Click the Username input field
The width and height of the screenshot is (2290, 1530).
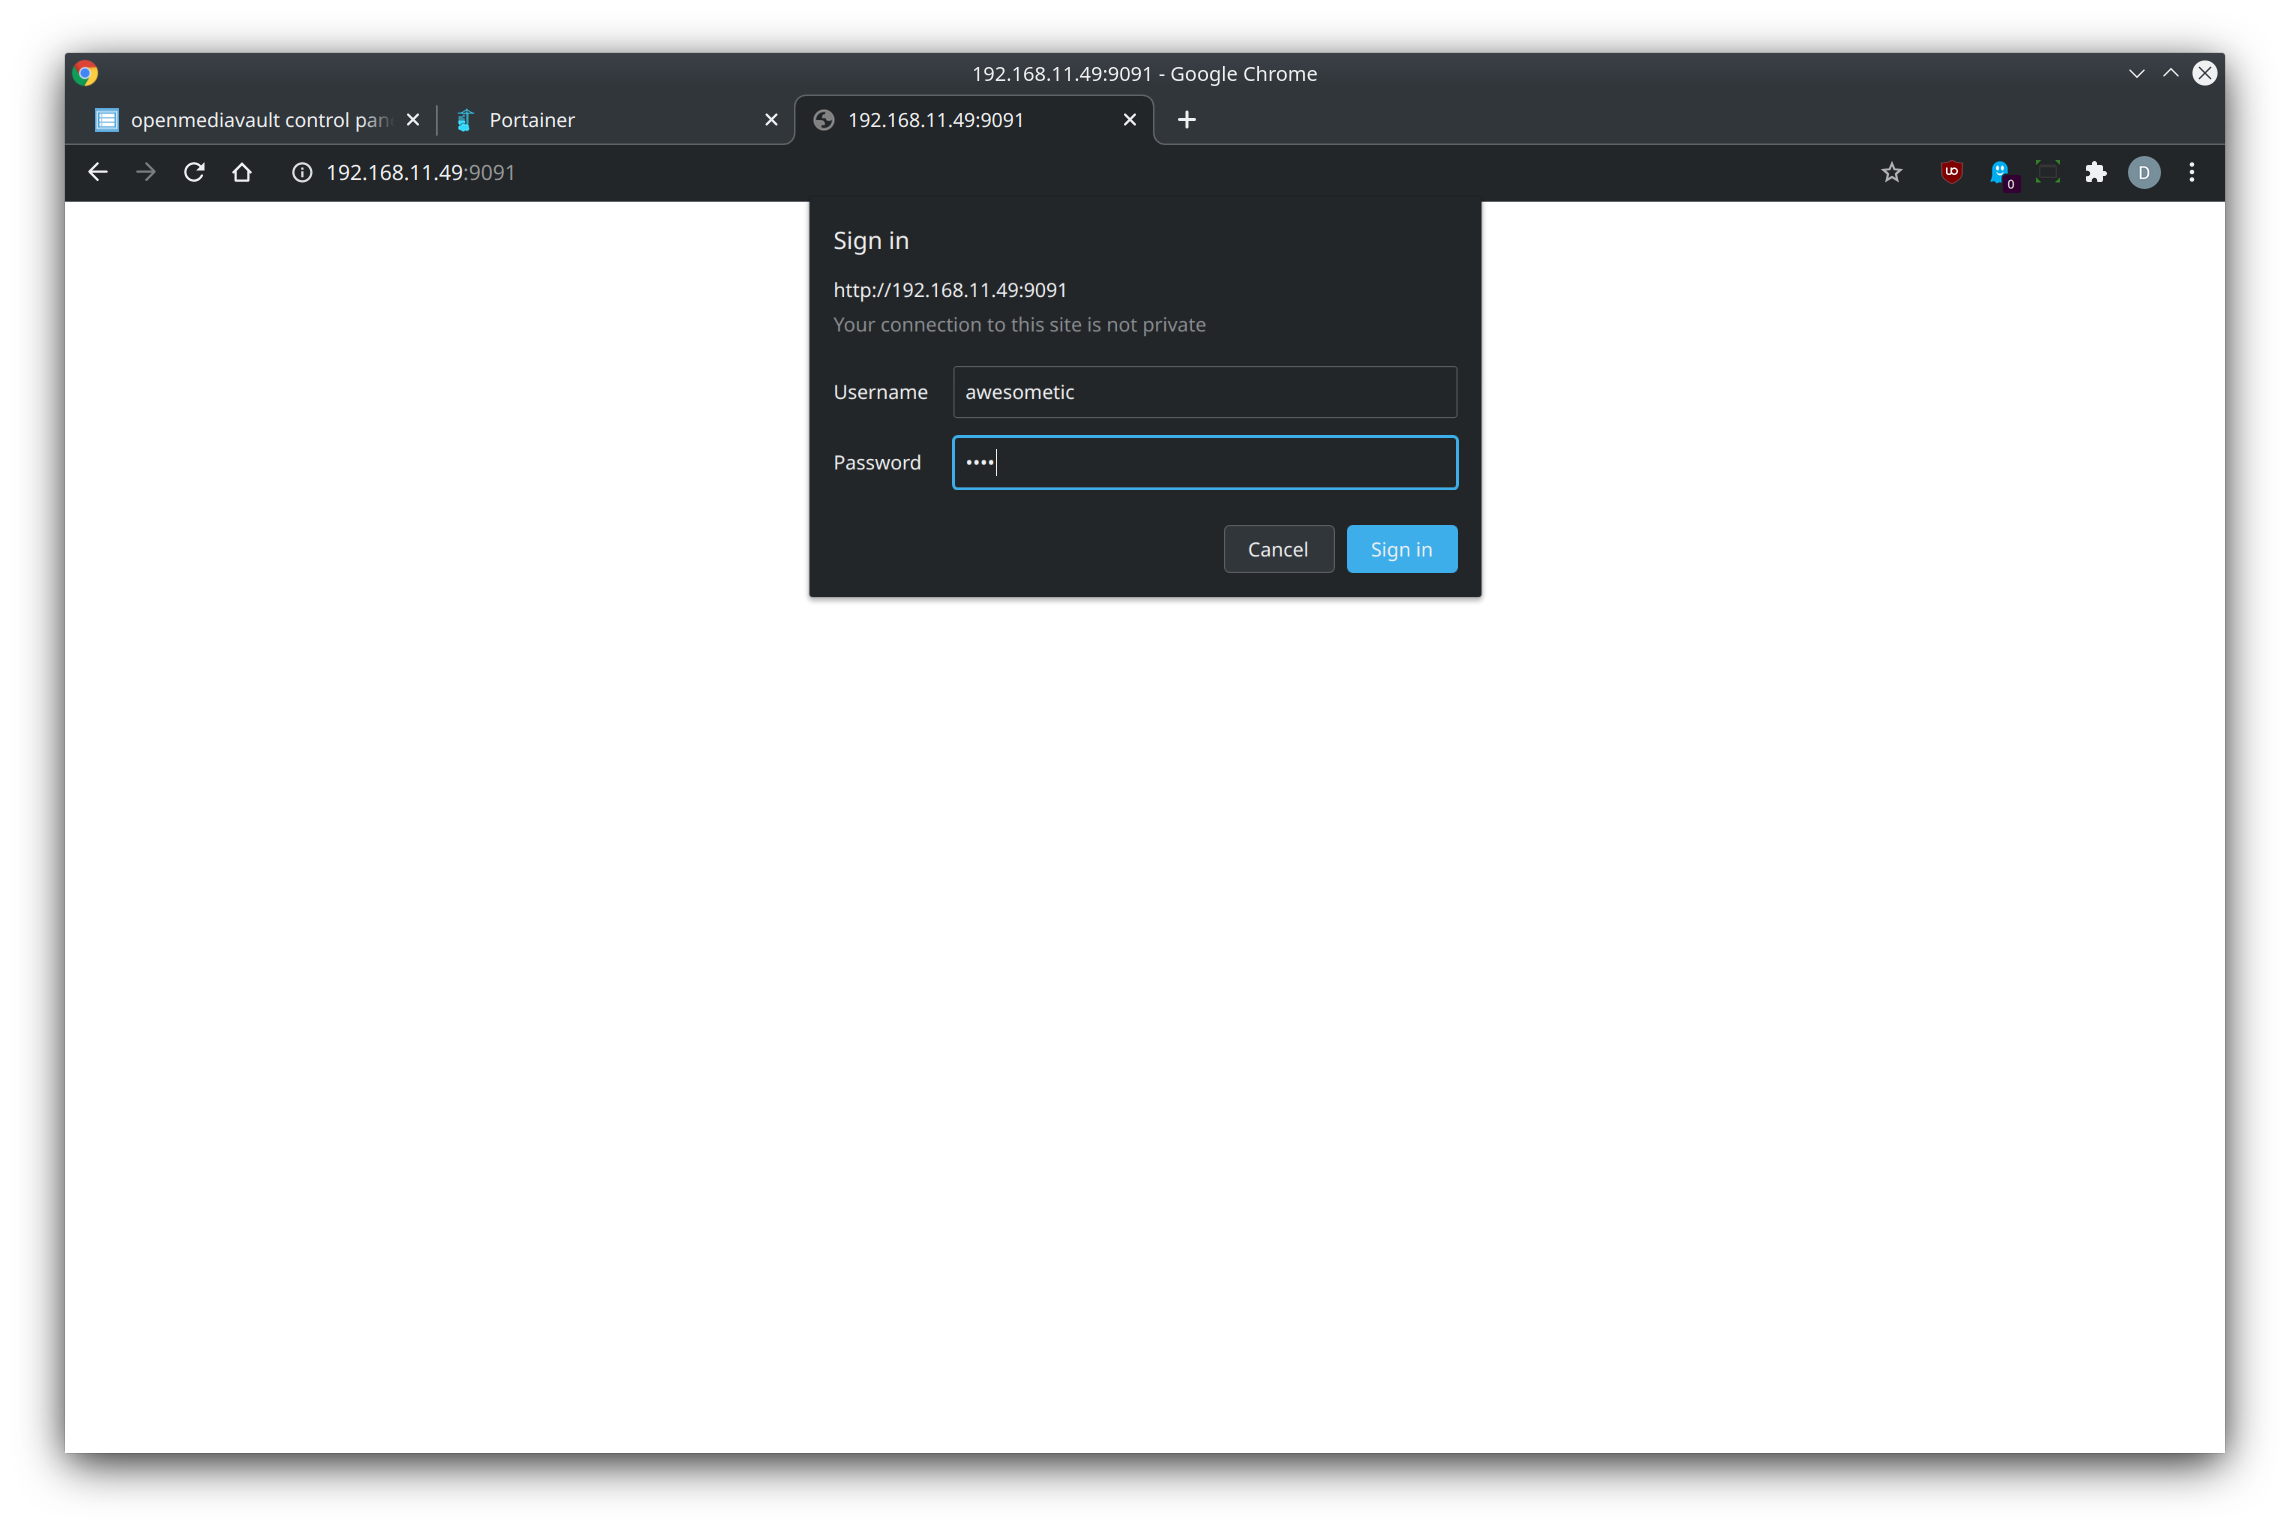[1204, 392]
